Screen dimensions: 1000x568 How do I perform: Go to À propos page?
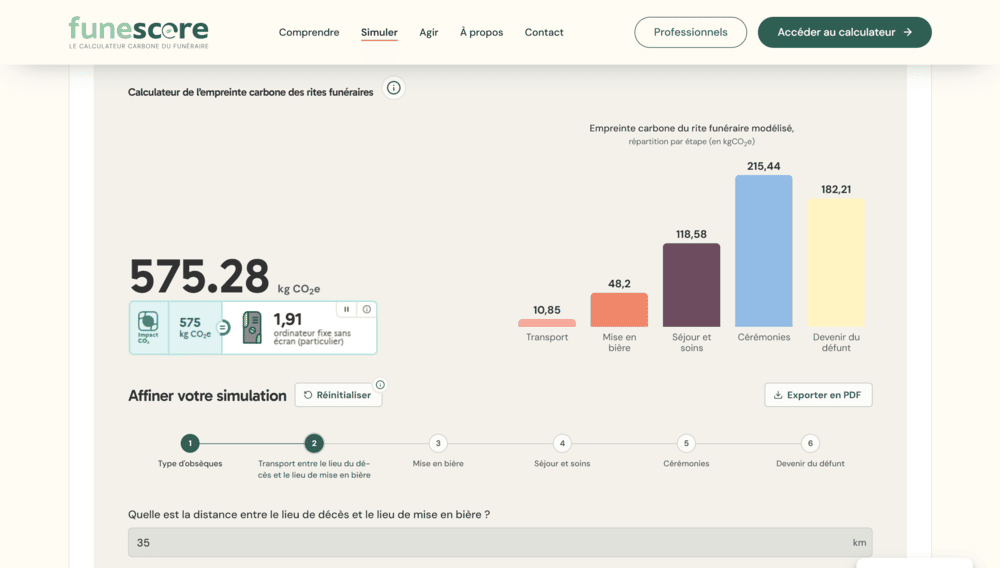tap(482, 33)
